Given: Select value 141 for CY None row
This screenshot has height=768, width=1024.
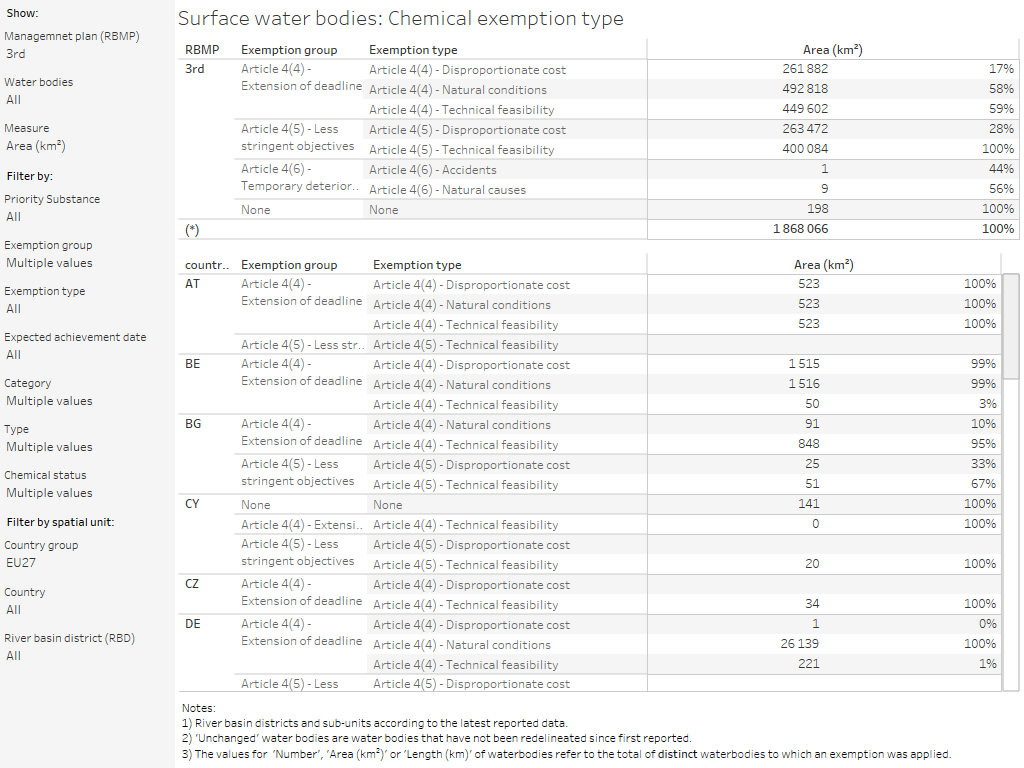Looking at the screenshot, I should [808, 504].
